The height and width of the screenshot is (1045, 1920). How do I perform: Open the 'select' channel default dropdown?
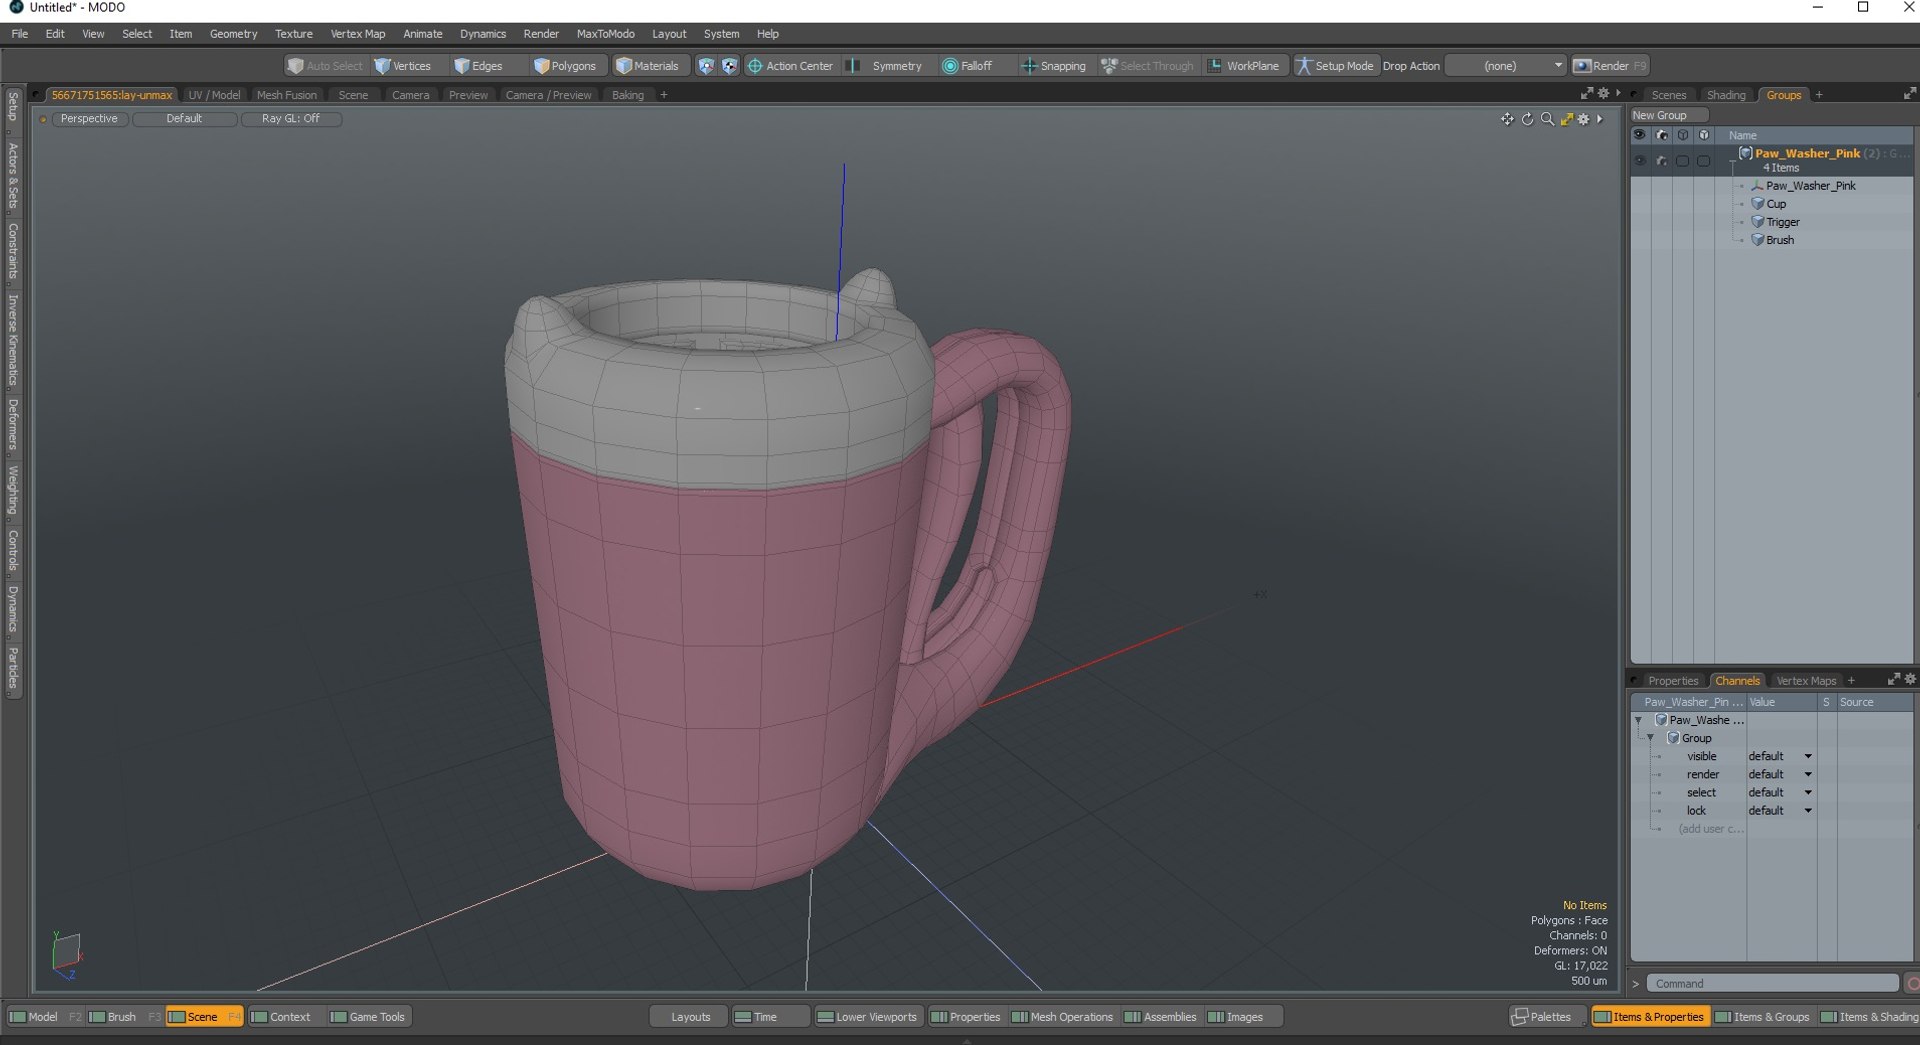click(x=1780, y=792)
